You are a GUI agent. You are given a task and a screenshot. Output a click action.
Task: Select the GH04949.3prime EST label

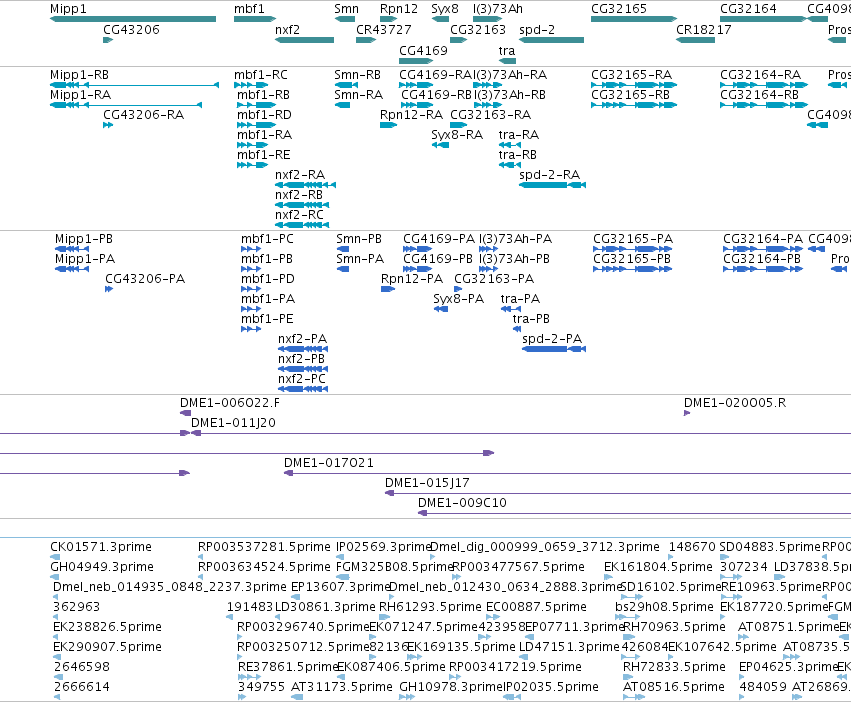(x=102, y=567)
